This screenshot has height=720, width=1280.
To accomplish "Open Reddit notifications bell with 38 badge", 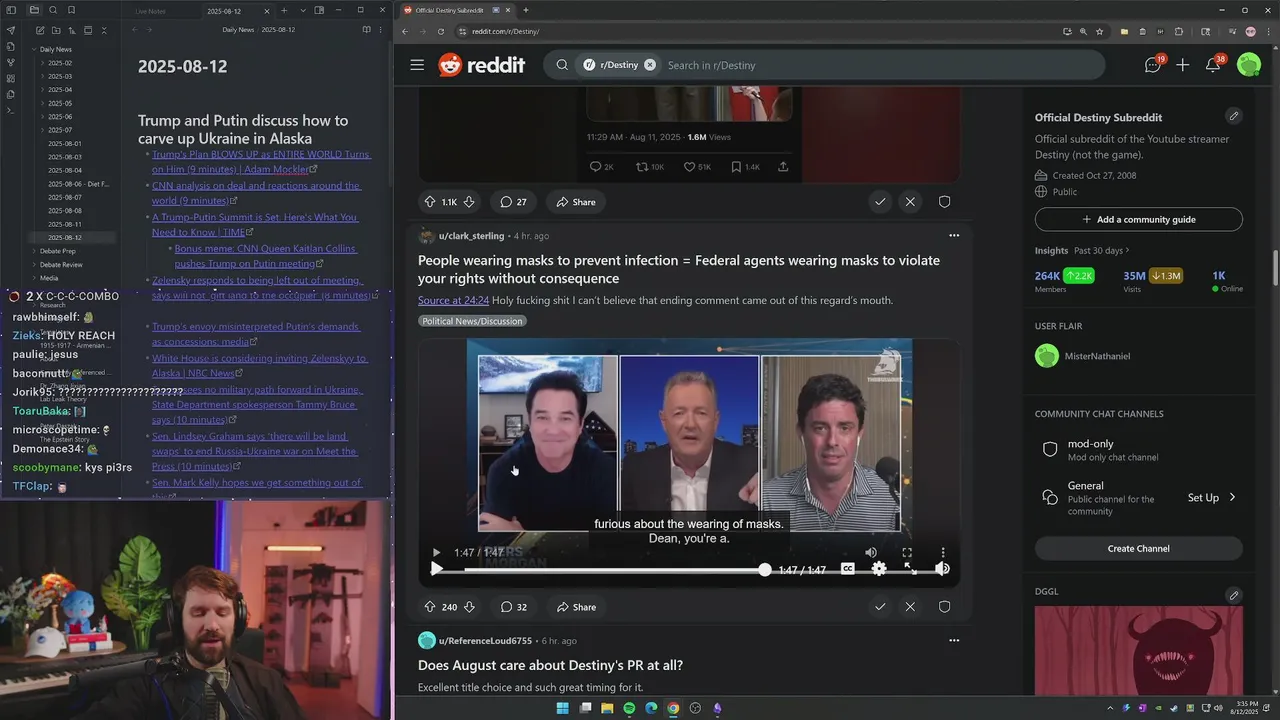I will 1213,65.
